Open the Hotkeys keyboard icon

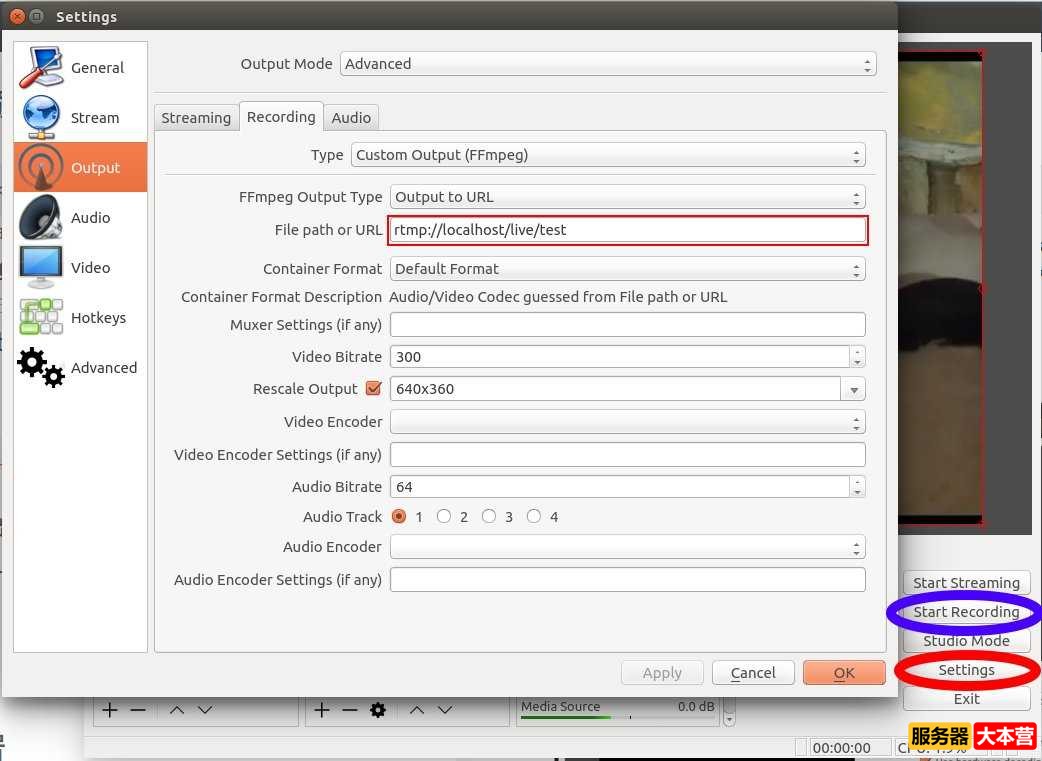tap(41, 318)
